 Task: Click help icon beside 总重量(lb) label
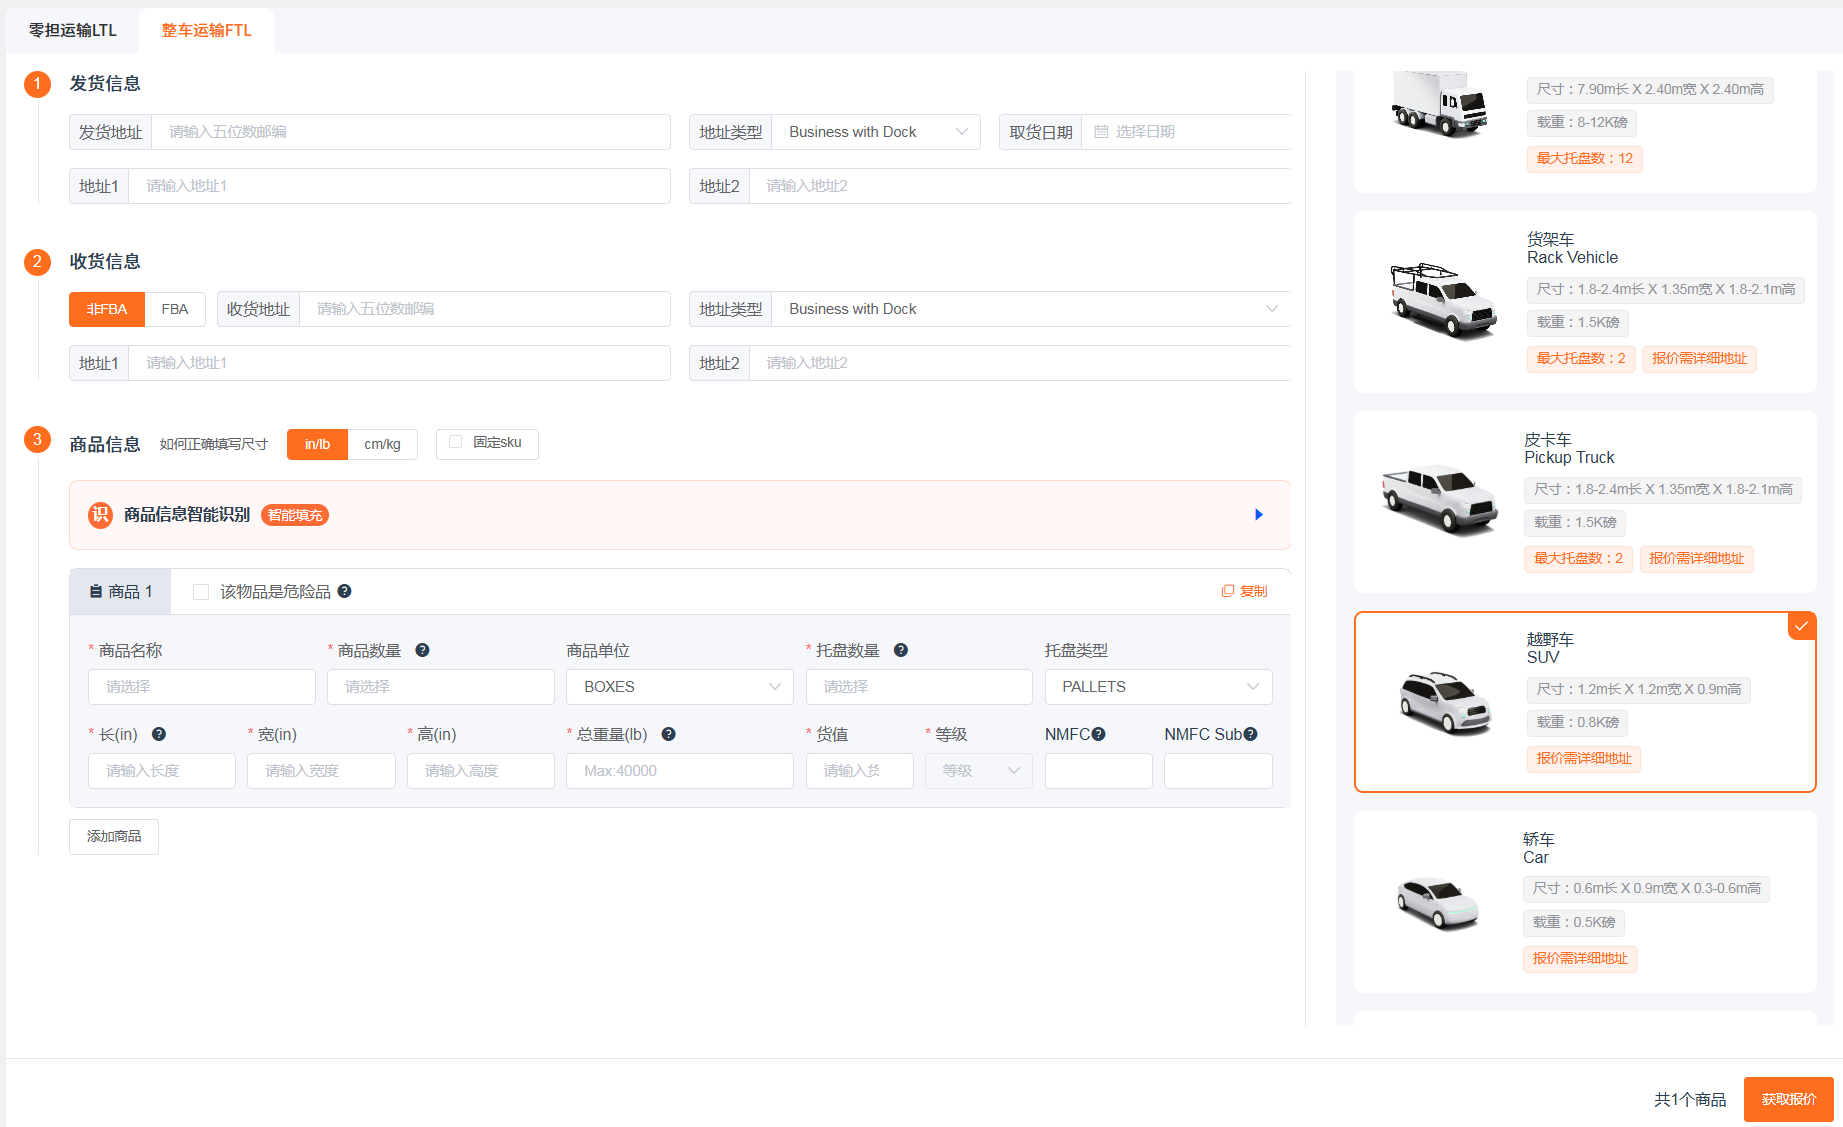(668, 734)
